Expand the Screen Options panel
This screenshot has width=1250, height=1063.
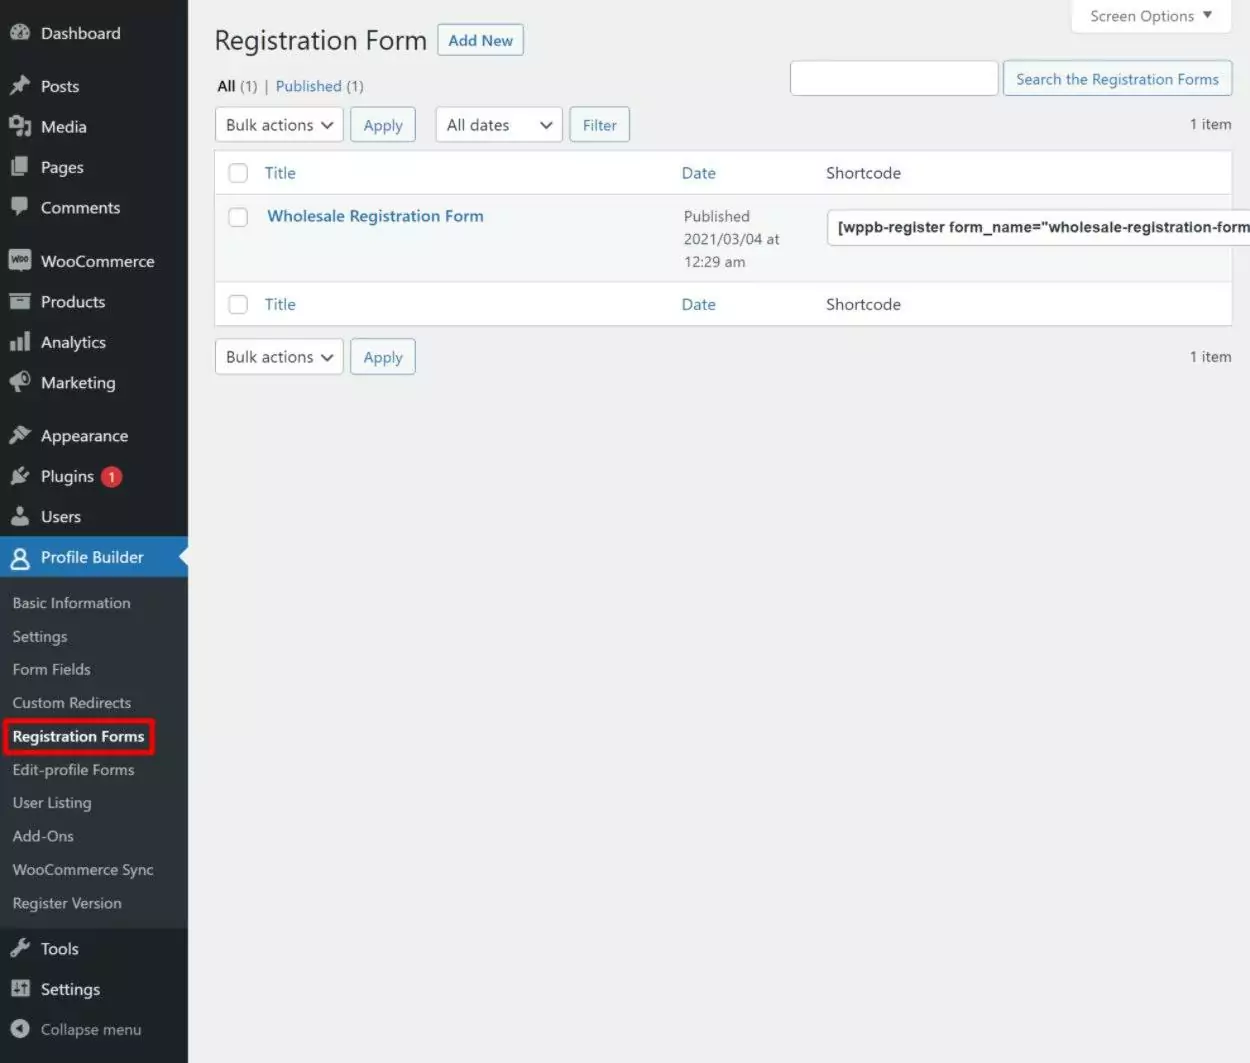coord(1151,16)
